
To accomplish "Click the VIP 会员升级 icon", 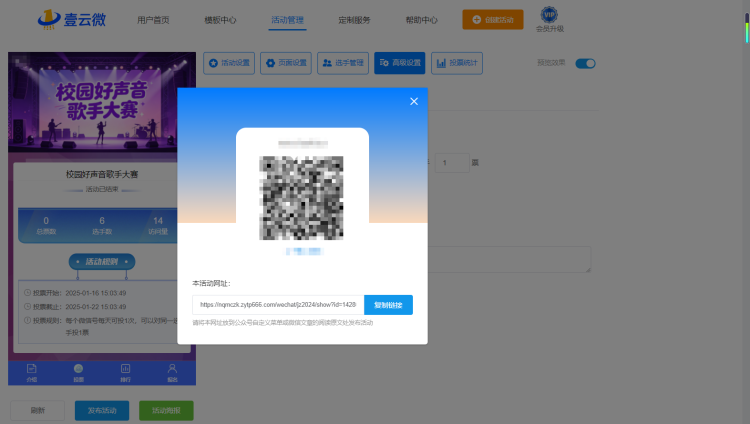I will coord(549,19).
